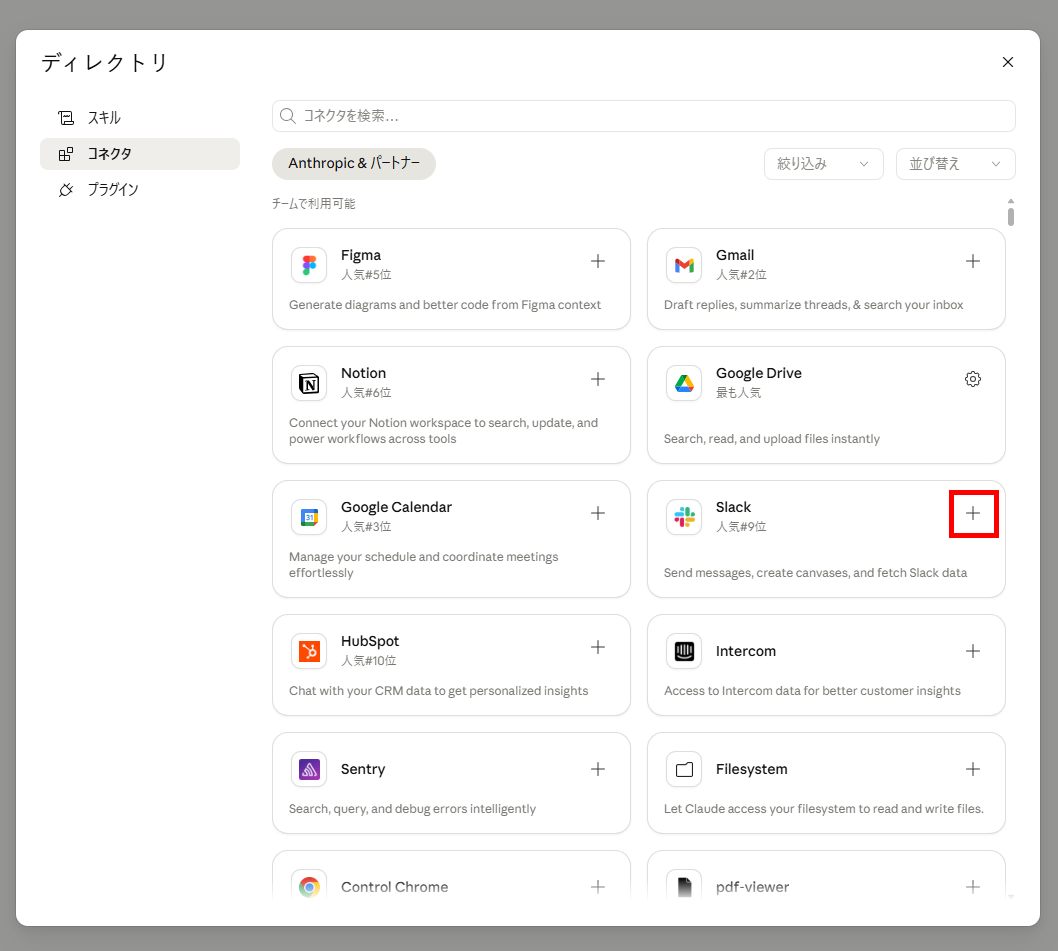
Task: Click 'Chat with your CRM data' description
Action: [439, 691]
